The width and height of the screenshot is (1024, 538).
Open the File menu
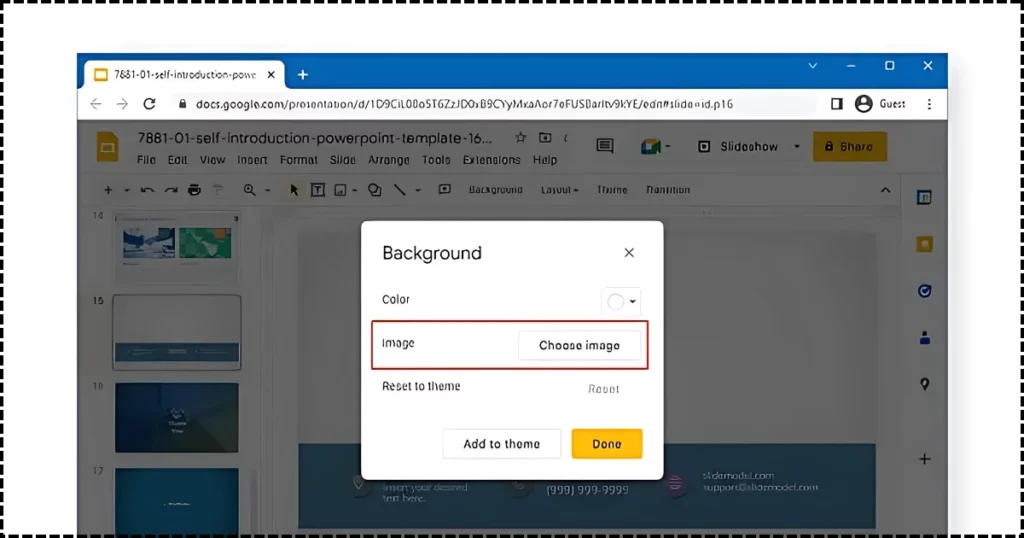pyautogui.click(x=146, y=160)
